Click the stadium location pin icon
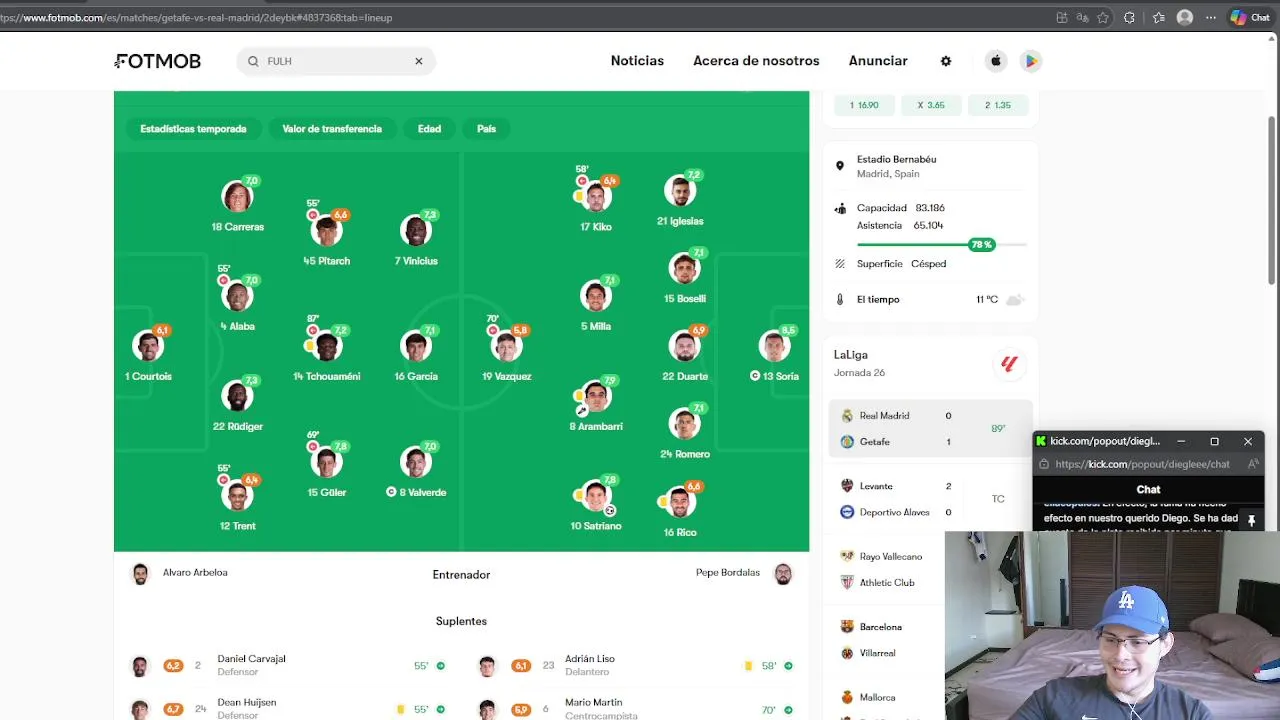The image size is (1280, 720). click(x=840, y=166)
